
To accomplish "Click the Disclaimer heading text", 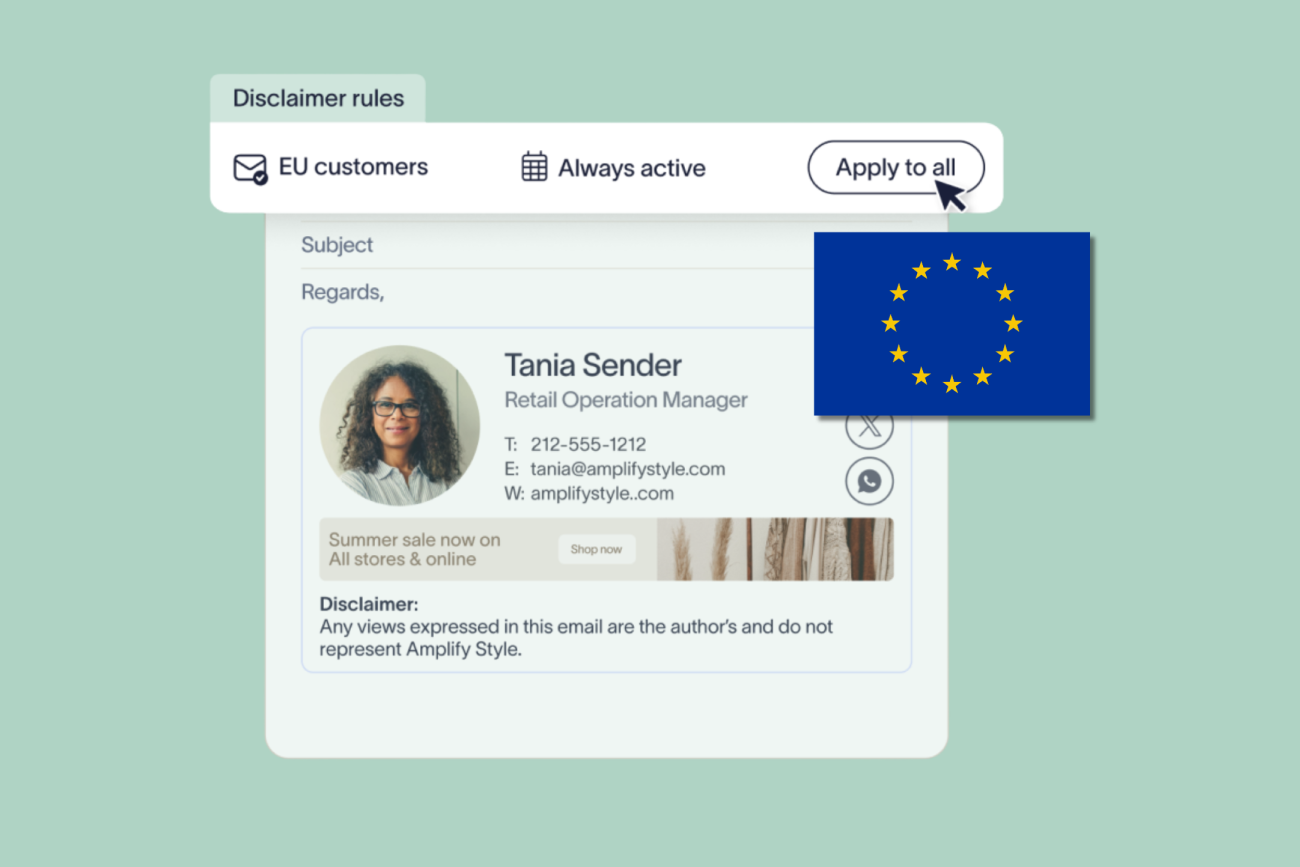I will click(x=369, y=604).
